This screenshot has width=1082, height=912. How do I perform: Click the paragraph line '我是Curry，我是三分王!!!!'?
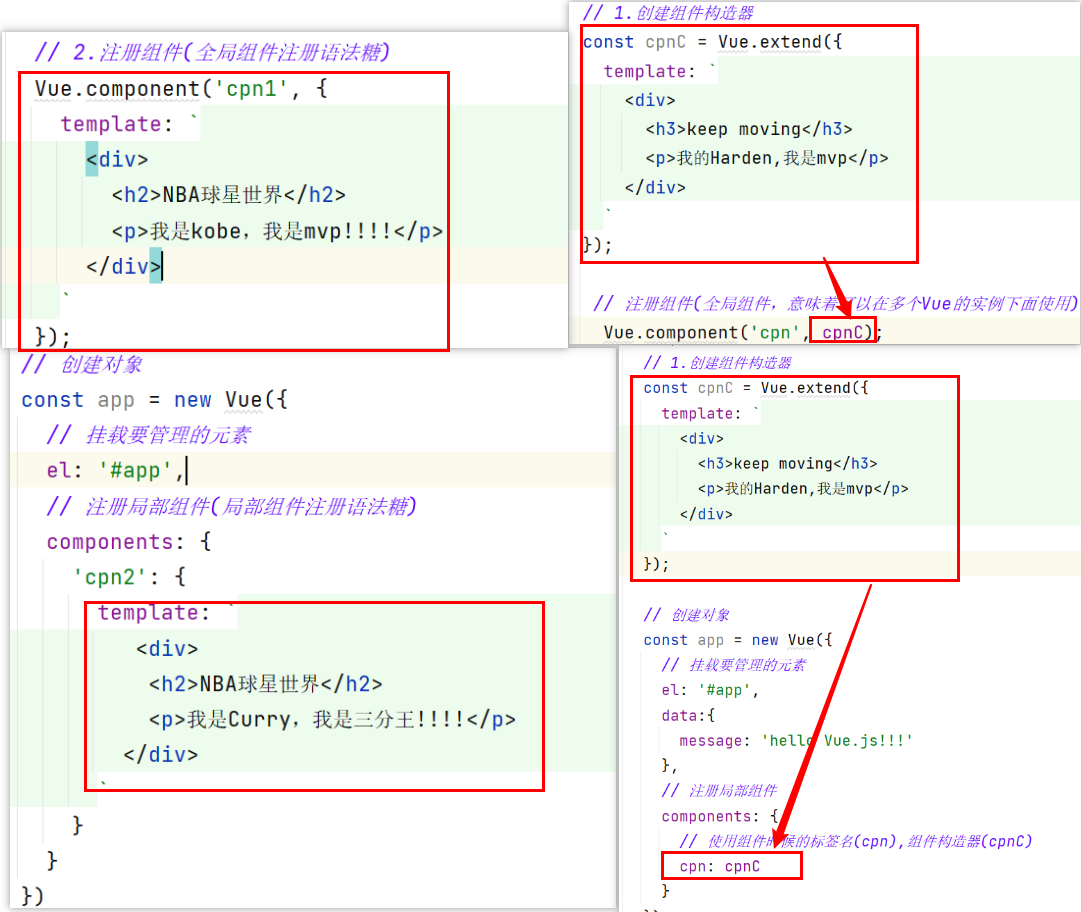click(332, 719)
